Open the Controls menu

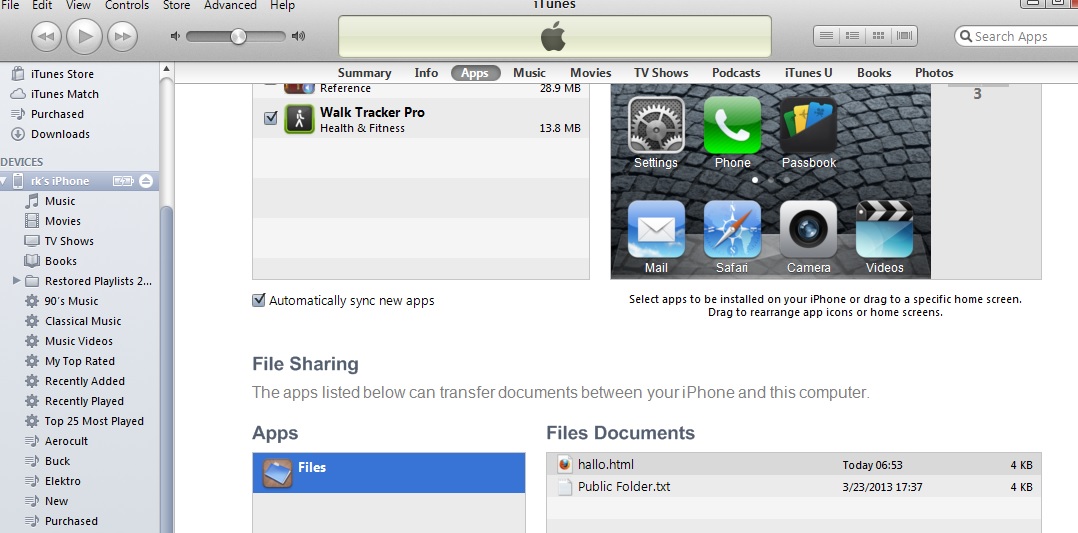pos(126,6)
